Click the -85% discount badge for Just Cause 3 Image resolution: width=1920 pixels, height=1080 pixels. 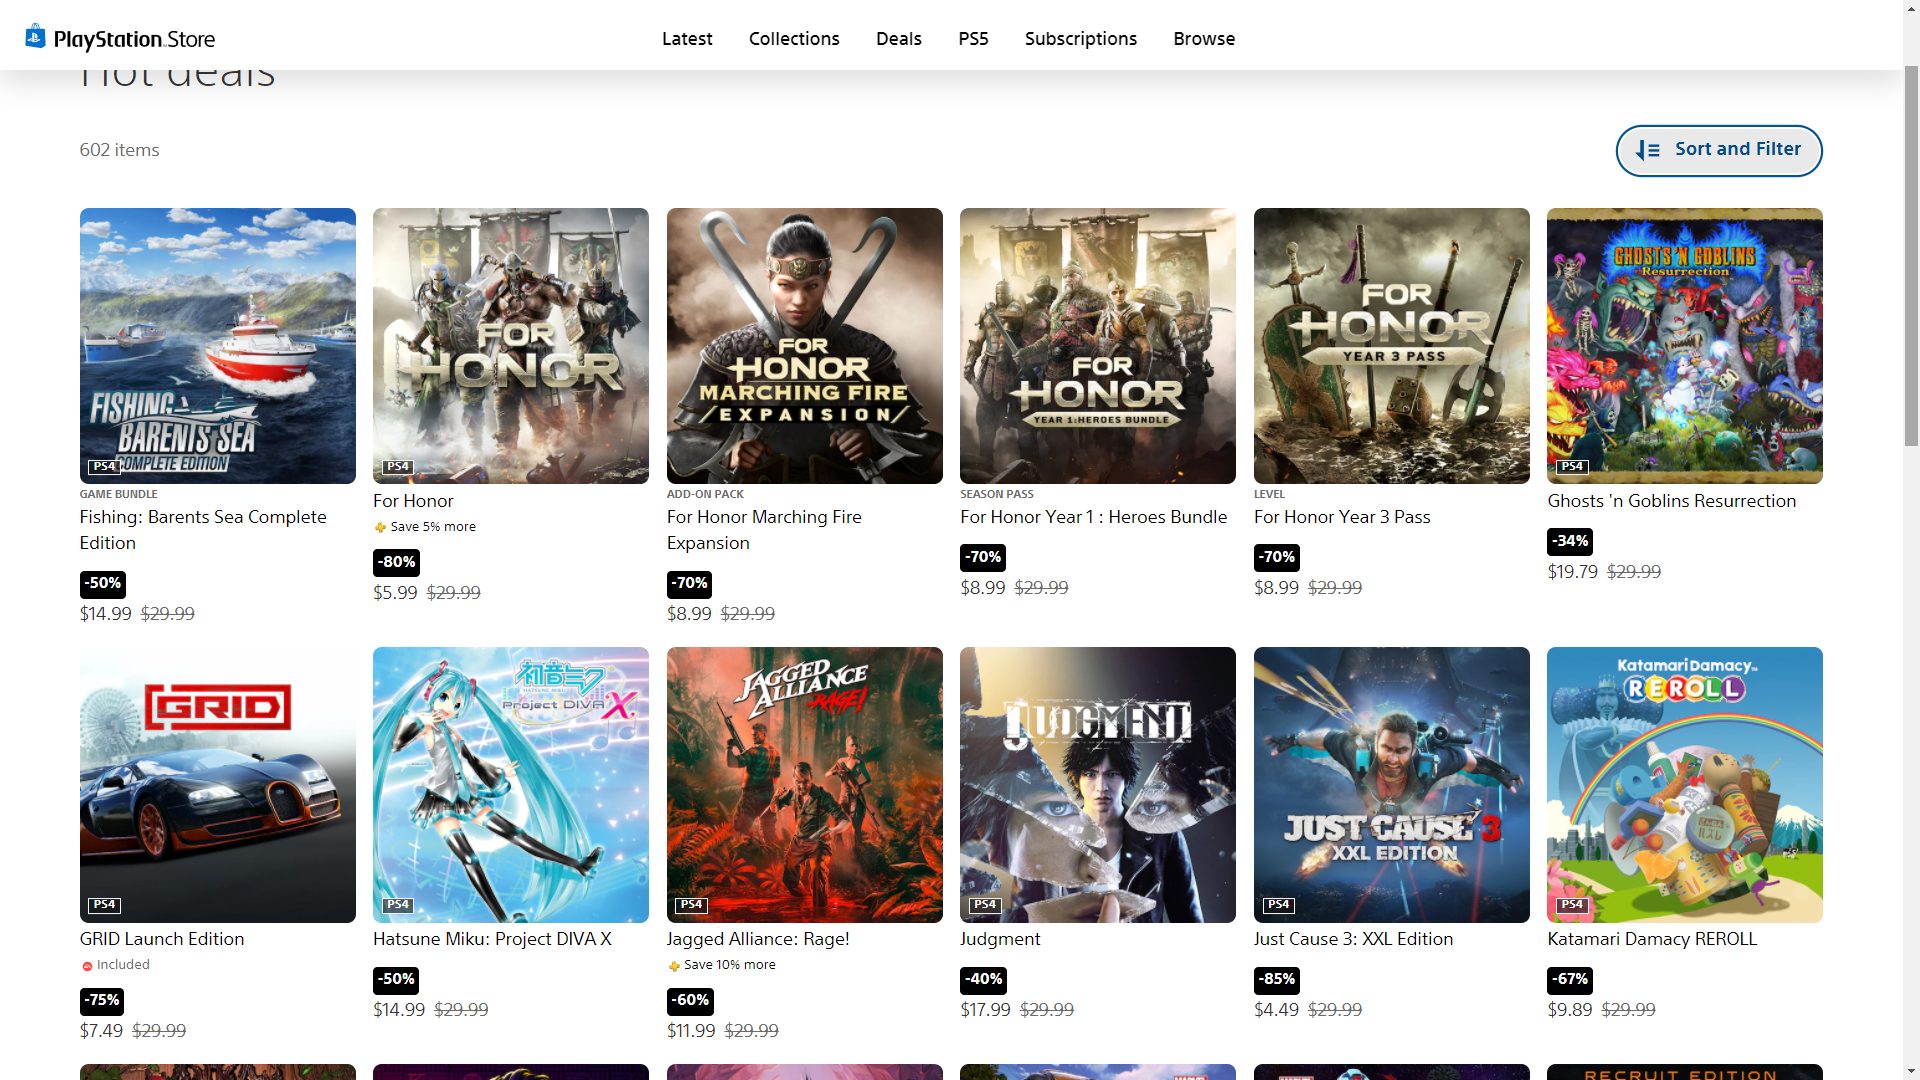coord(1276,979)
